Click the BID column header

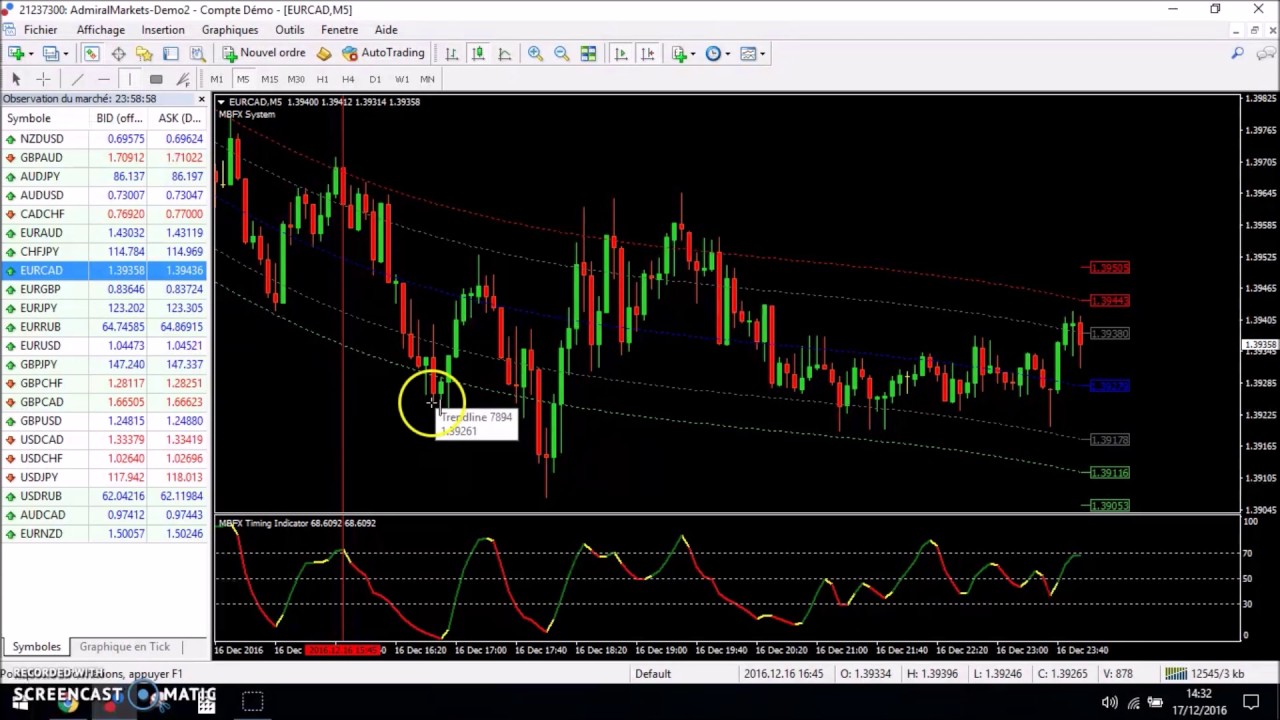pos(119,118)
